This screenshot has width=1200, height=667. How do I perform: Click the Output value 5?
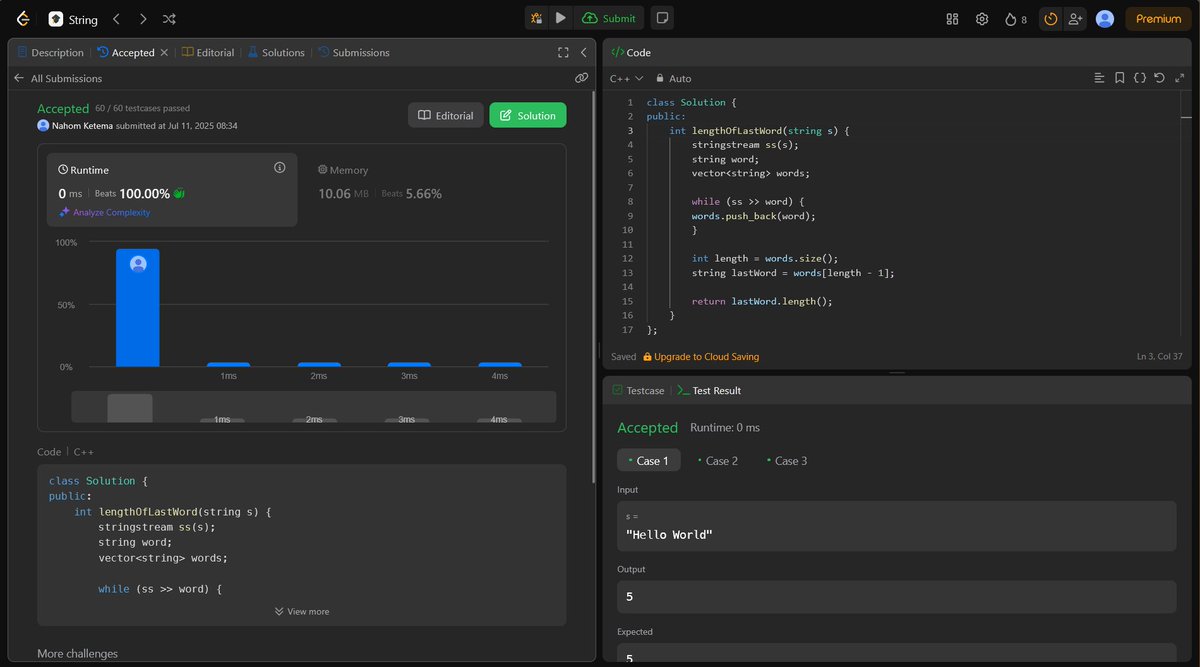click(629, 597)
